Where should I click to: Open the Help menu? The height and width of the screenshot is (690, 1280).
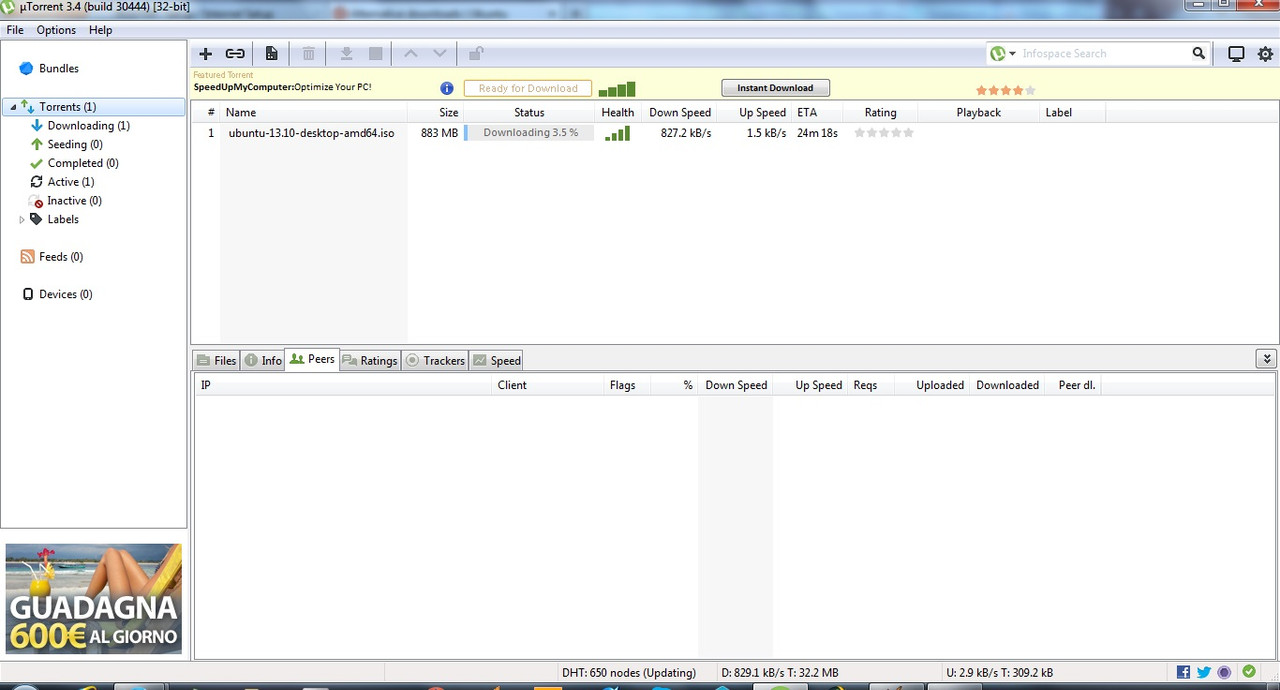[100, 30]
